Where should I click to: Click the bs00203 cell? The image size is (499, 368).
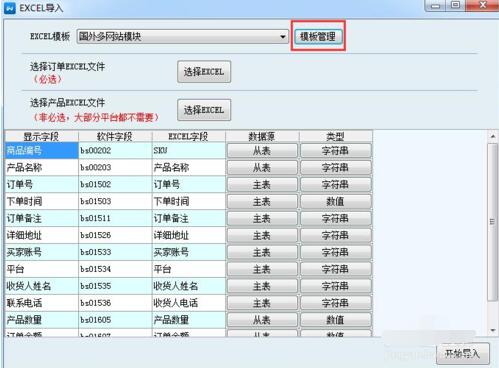tap(115, 167)
